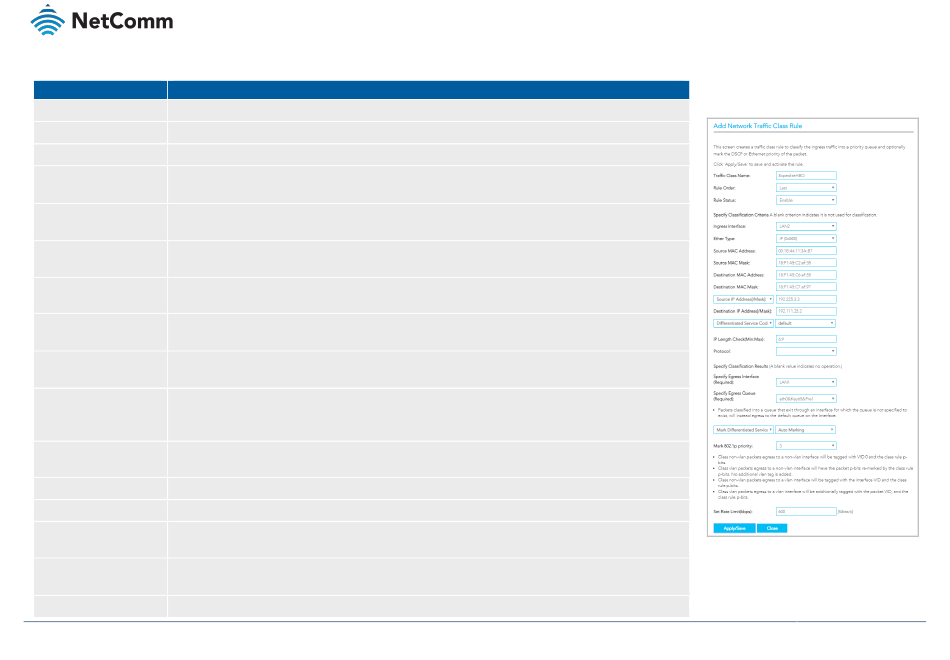The image size is (950, 660).
Task: Select the Ether Type dropdown
Action: pyautogui.click(x=805, y=238)
